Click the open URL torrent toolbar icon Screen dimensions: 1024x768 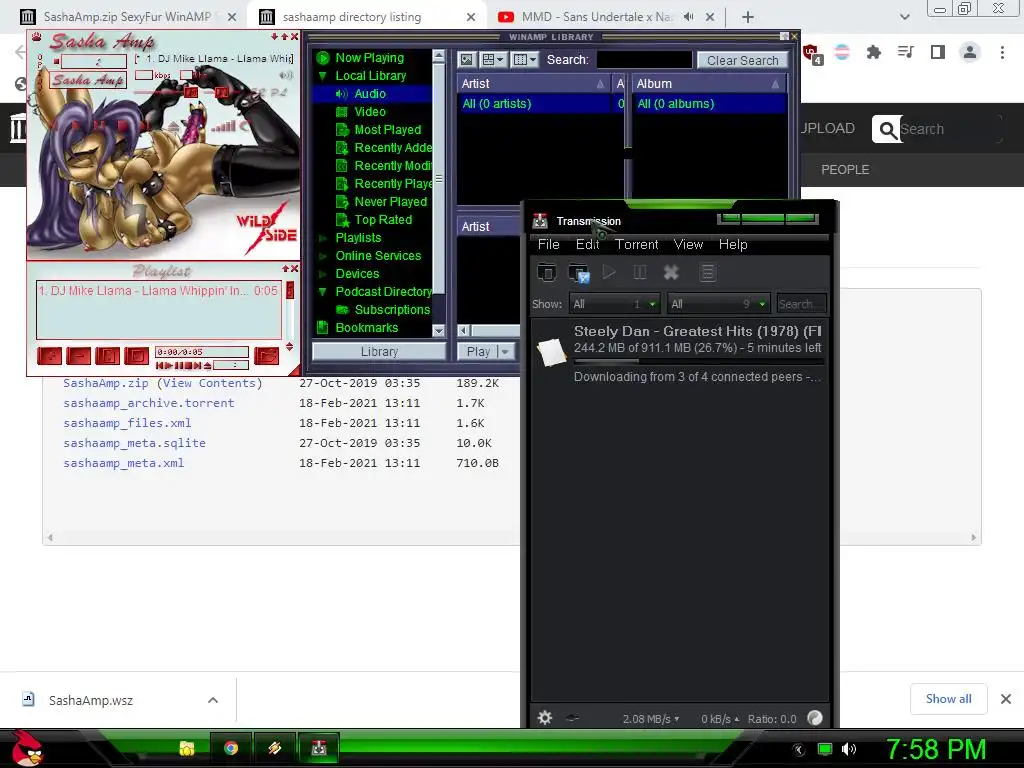tap(579, 273)
